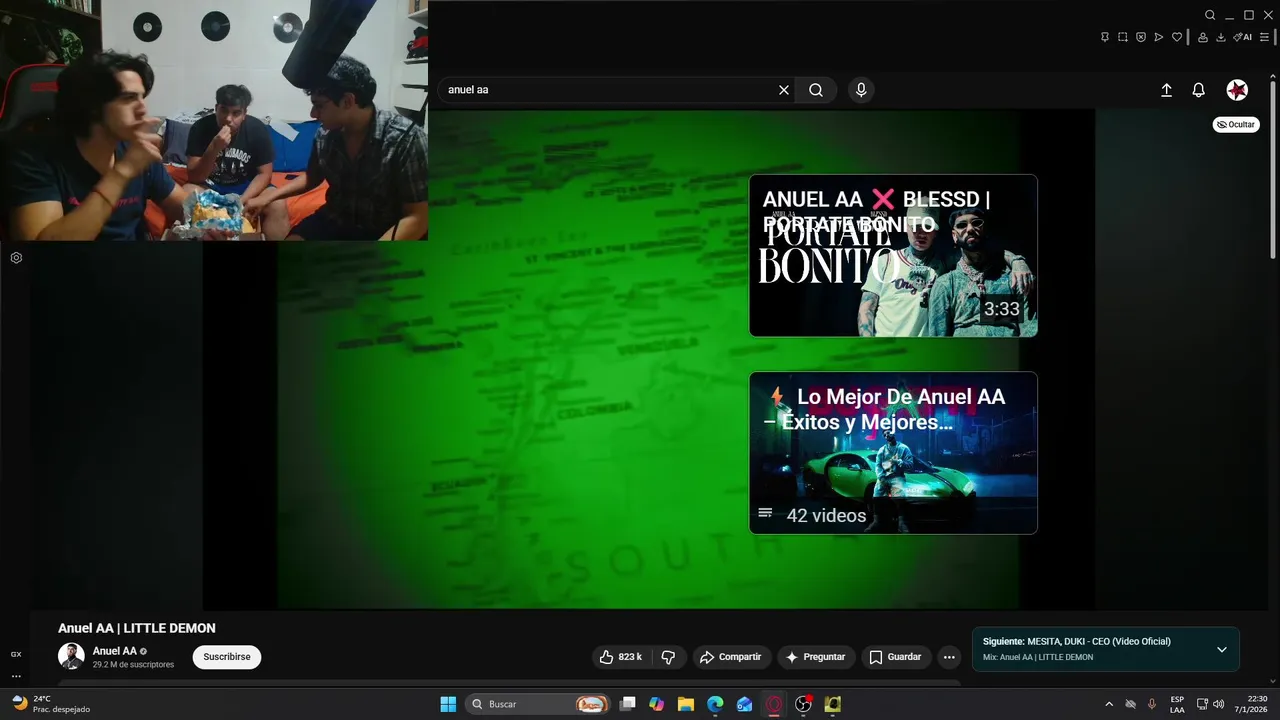
Task: Subscribe with the Suscribirse button
Action: [x=227, y=657]
